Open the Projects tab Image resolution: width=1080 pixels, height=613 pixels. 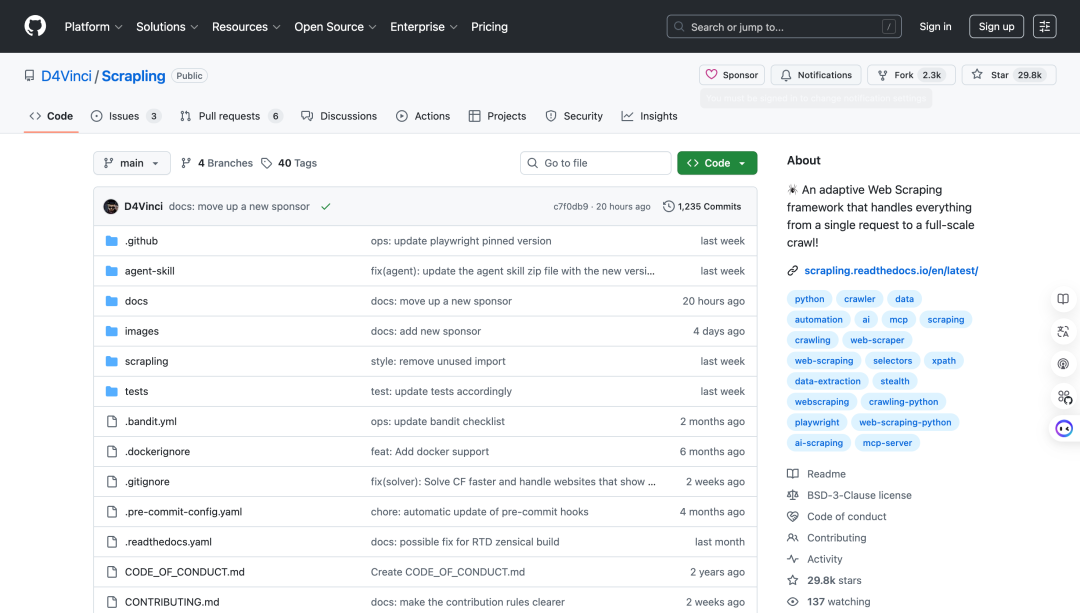[x=497, y=116]
